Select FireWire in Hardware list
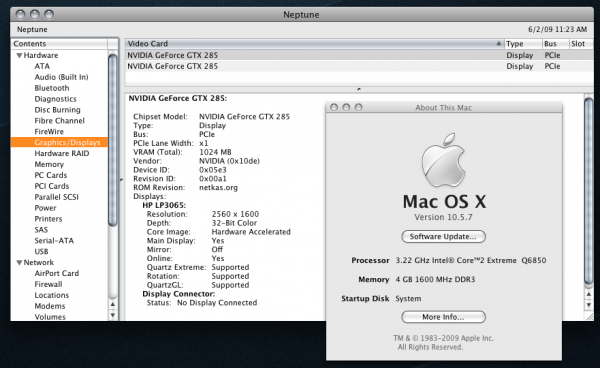Viewport: 600px width, 368px height. pyautogui.click(x=49, y=132)
